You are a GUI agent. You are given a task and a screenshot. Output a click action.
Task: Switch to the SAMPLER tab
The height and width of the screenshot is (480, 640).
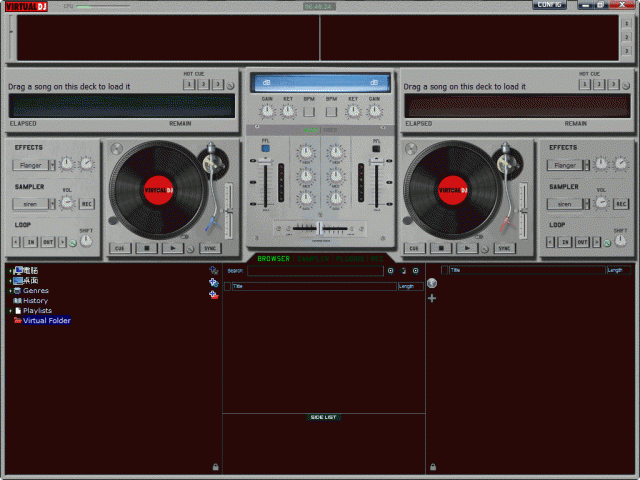click(x=313, y=259)
